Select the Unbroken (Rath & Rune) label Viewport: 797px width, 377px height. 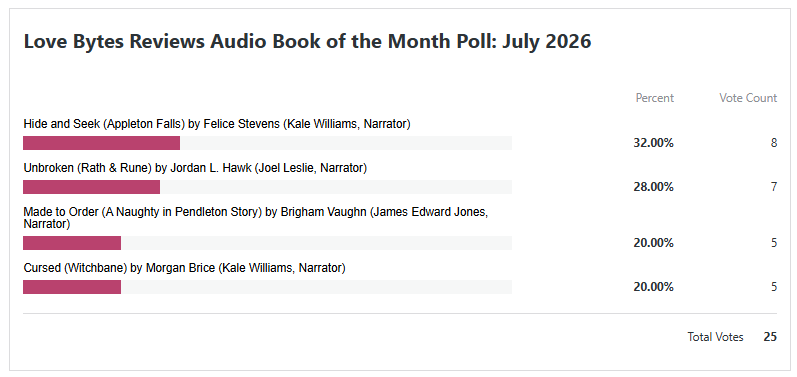tap(195, 168)
